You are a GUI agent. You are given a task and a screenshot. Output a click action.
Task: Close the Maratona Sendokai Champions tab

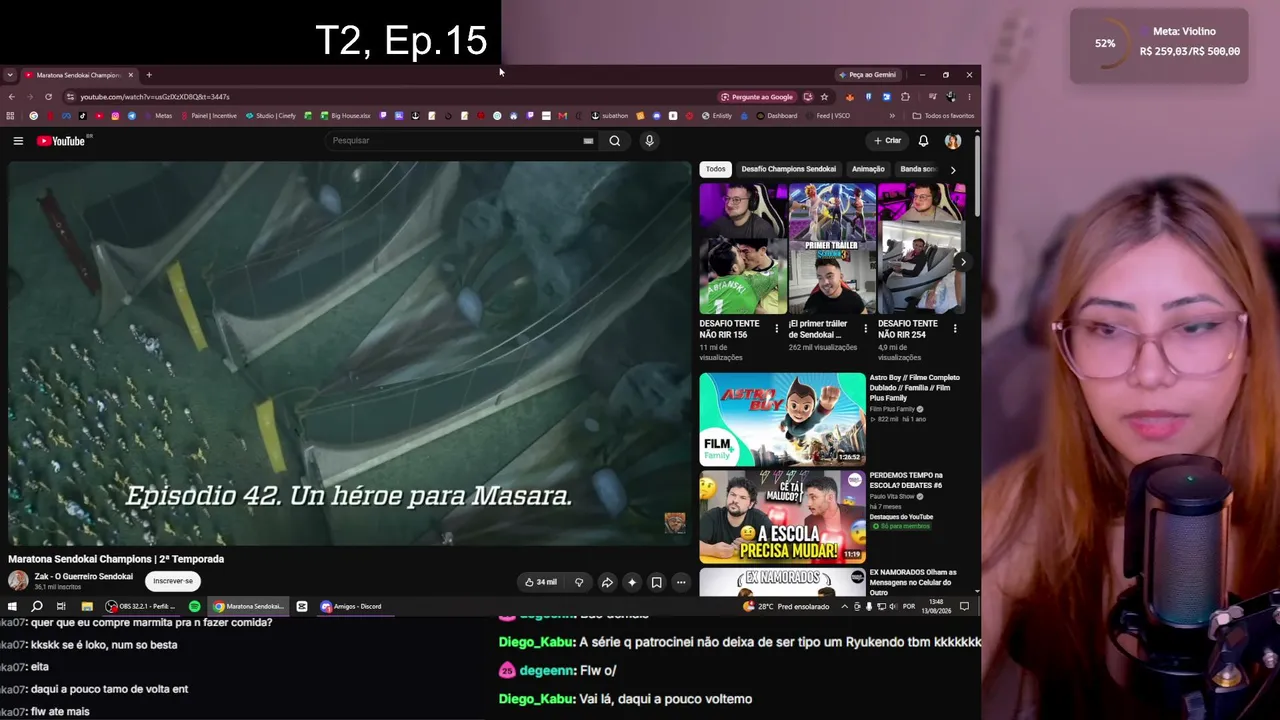130,75
